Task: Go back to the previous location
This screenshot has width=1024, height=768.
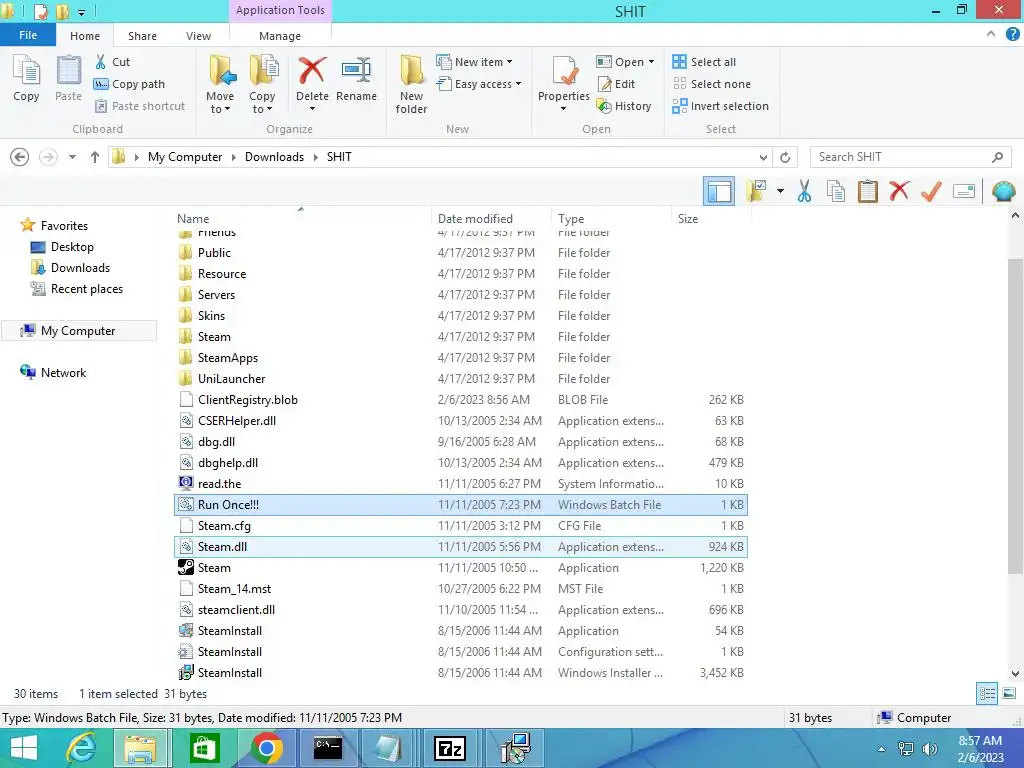Action: (x=20, y=157)
